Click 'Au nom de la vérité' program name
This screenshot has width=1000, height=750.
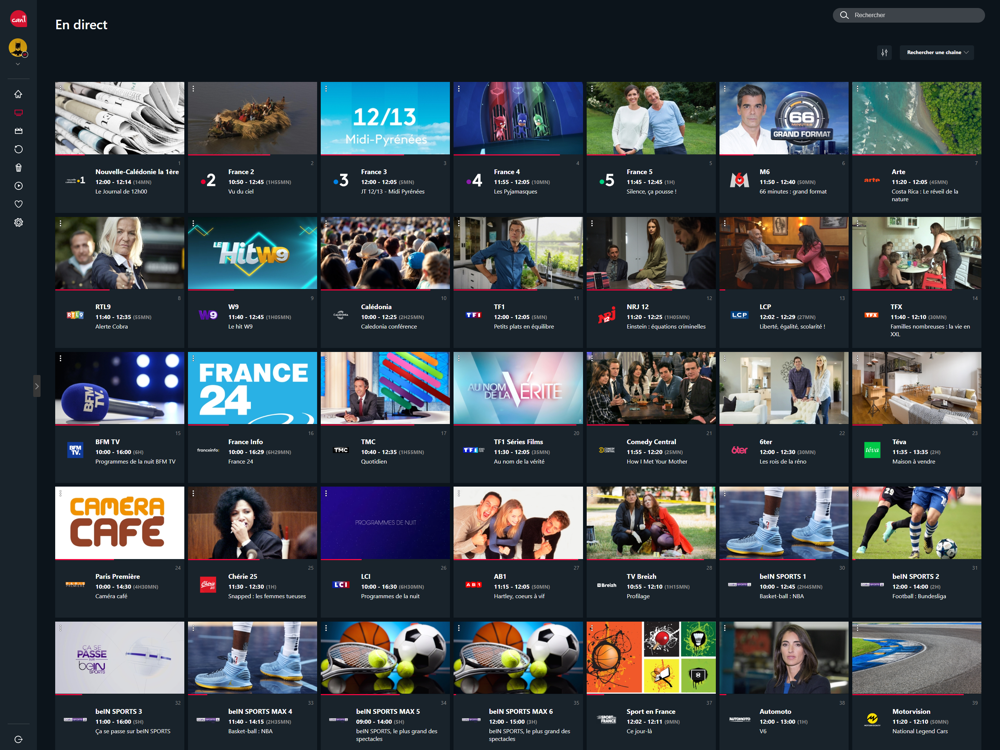[x=519, y=462]
